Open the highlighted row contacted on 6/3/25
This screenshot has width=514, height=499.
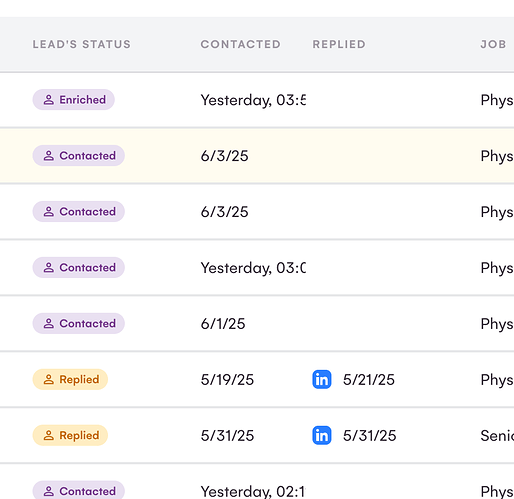pyautogui.click(x=257, y=156)
